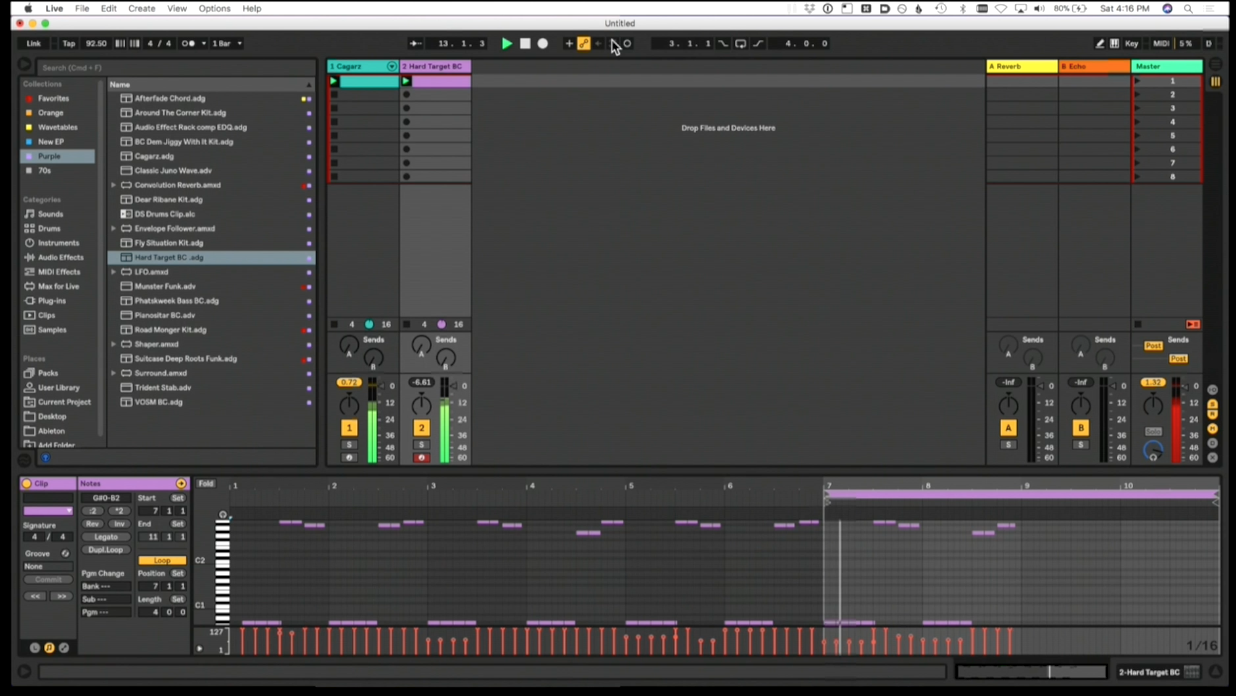This screenshot has width=1236, height=696.
Task: Launch Master scene 5
Action: 1137,136
